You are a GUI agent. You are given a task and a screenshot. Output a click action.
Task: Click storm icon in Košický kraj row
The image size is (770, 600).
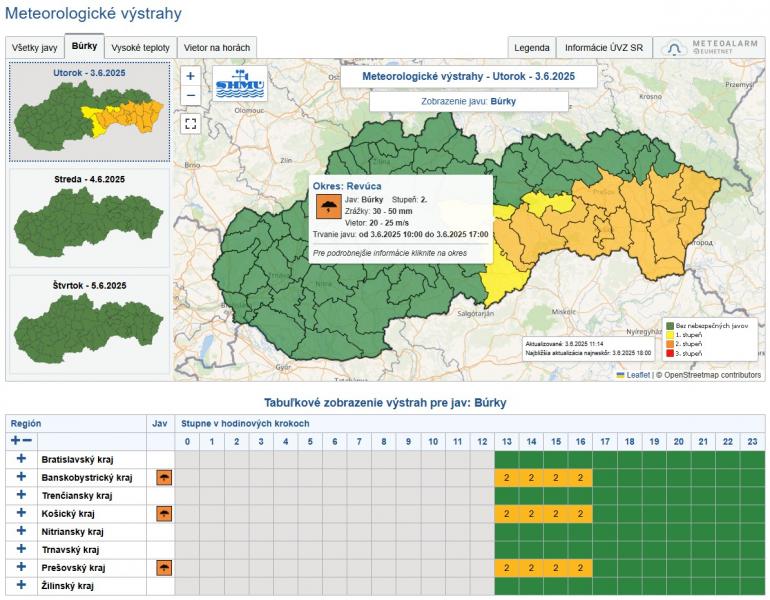[x=164, y=514]
